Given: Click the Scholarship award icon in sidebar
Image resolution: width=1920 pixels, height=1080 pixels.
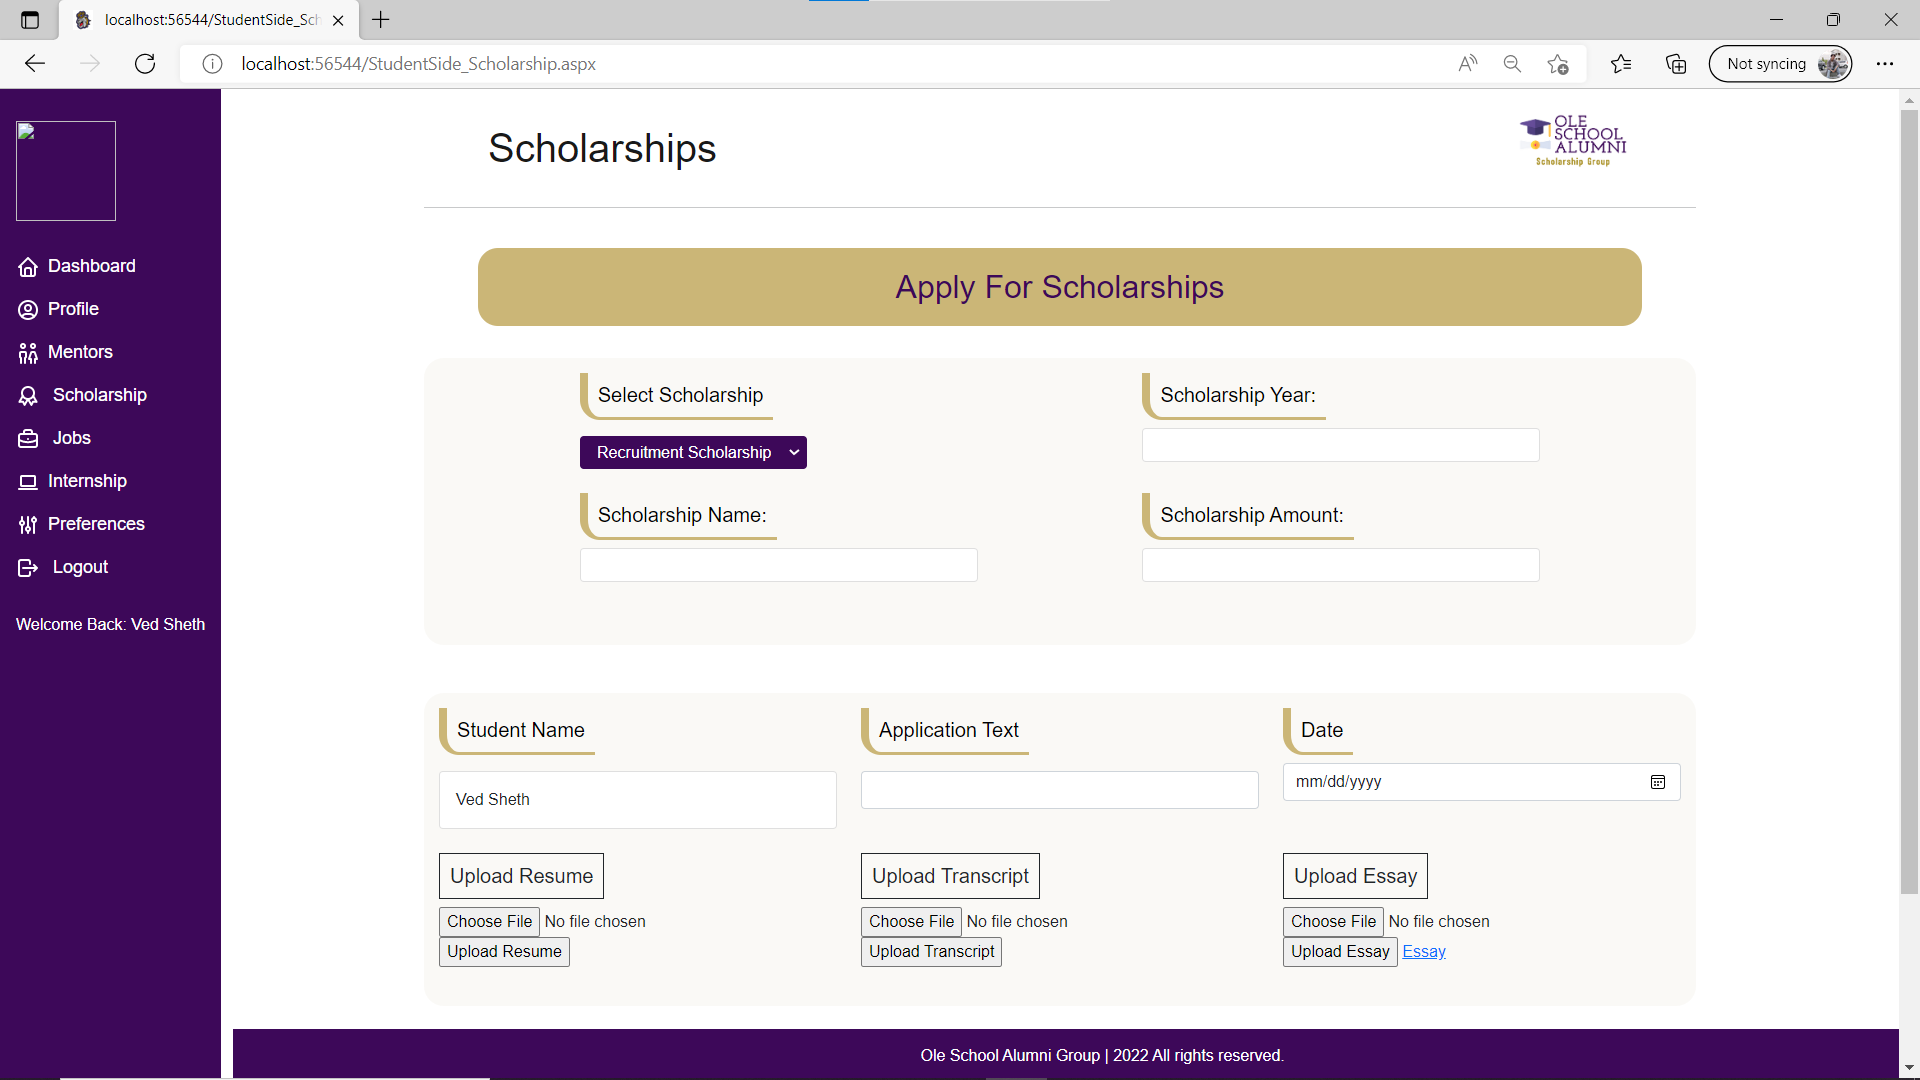Looking at the screenshot, I should 28,396.
